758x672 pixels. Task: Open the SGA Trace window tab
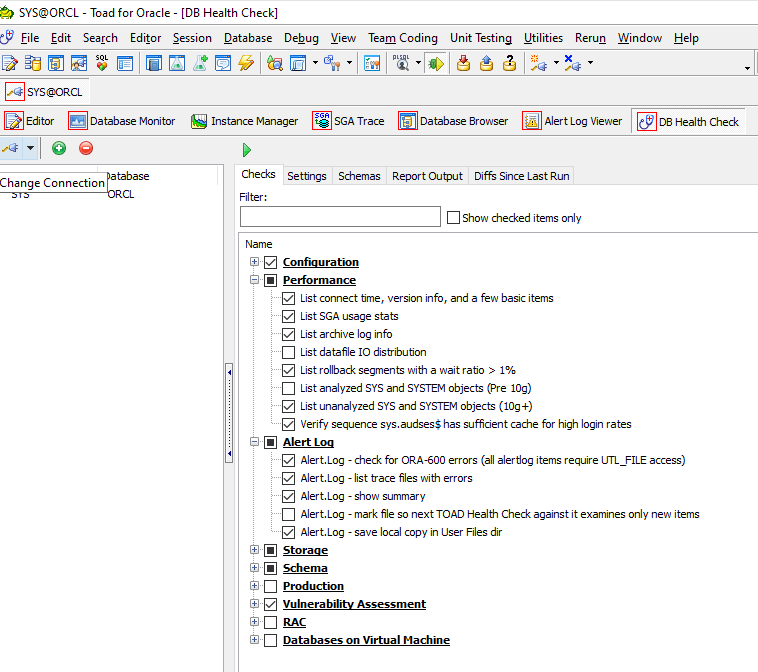tap(349, 121)
